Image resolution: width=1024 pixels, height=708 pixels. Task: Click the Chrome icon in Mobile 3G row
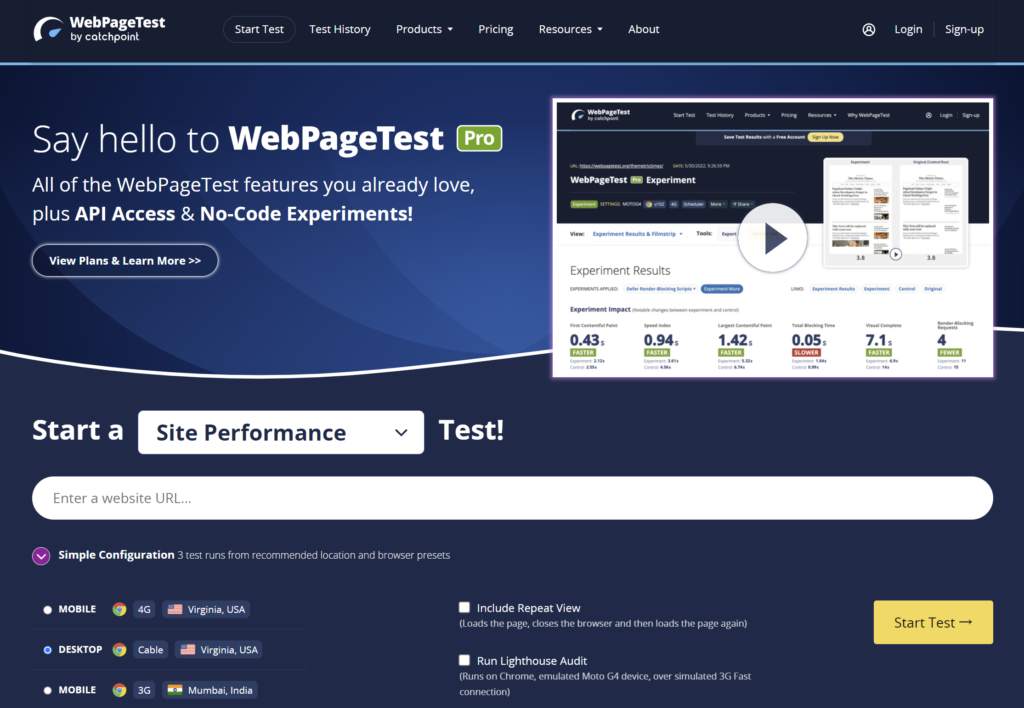pyautogui.click(x=119, y=690)
